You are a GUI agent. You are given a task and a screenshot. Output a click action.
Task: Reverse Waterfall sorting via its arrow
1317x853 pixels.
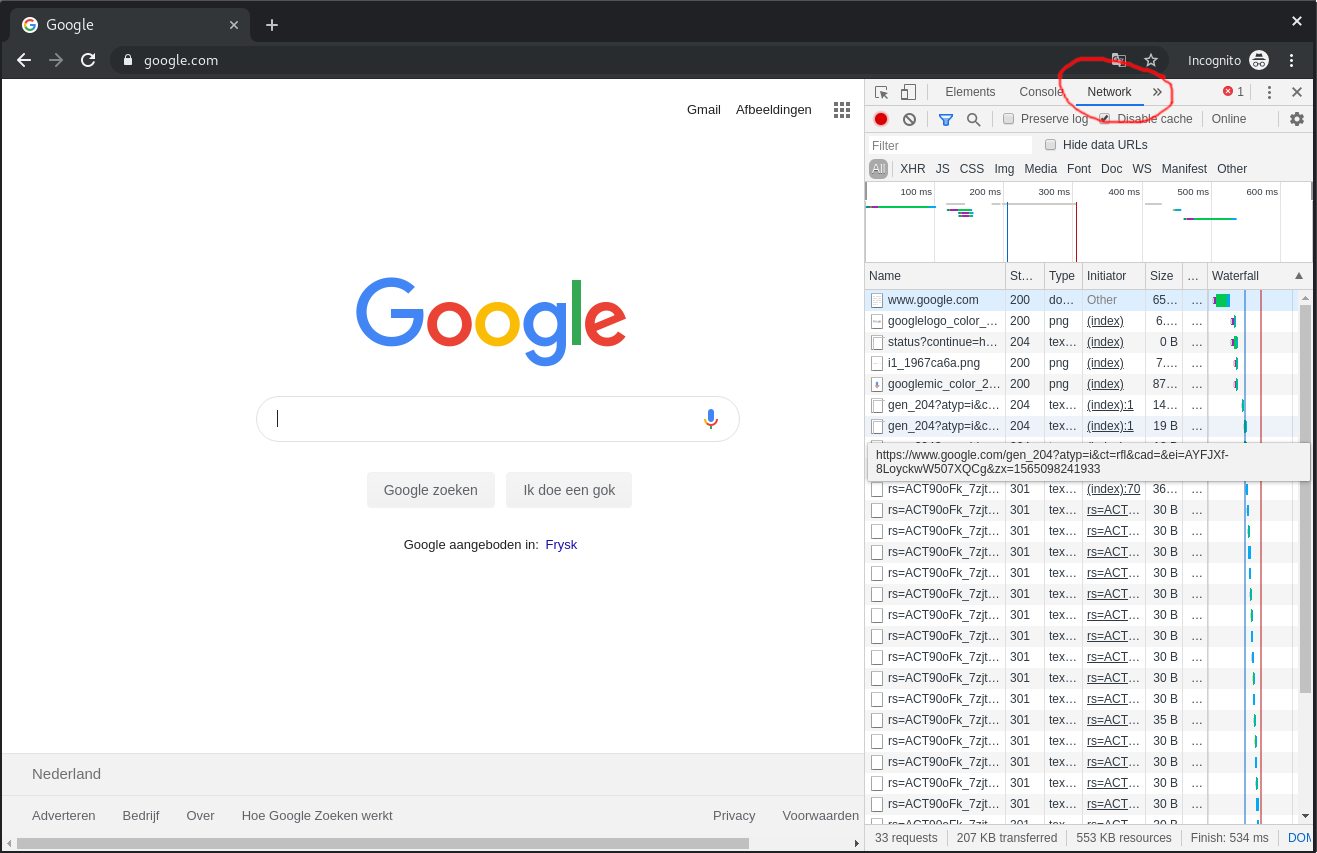click(x=1299, y=276)
